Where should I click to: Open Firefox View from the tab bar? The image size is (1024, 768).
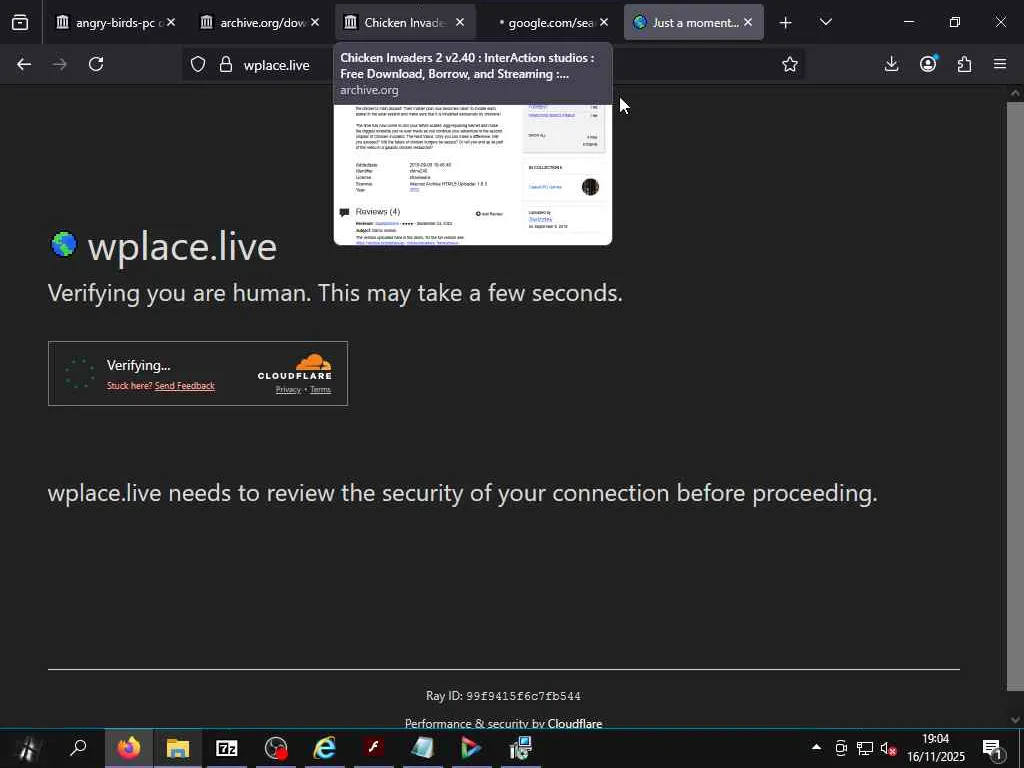[x=20, y=22]
